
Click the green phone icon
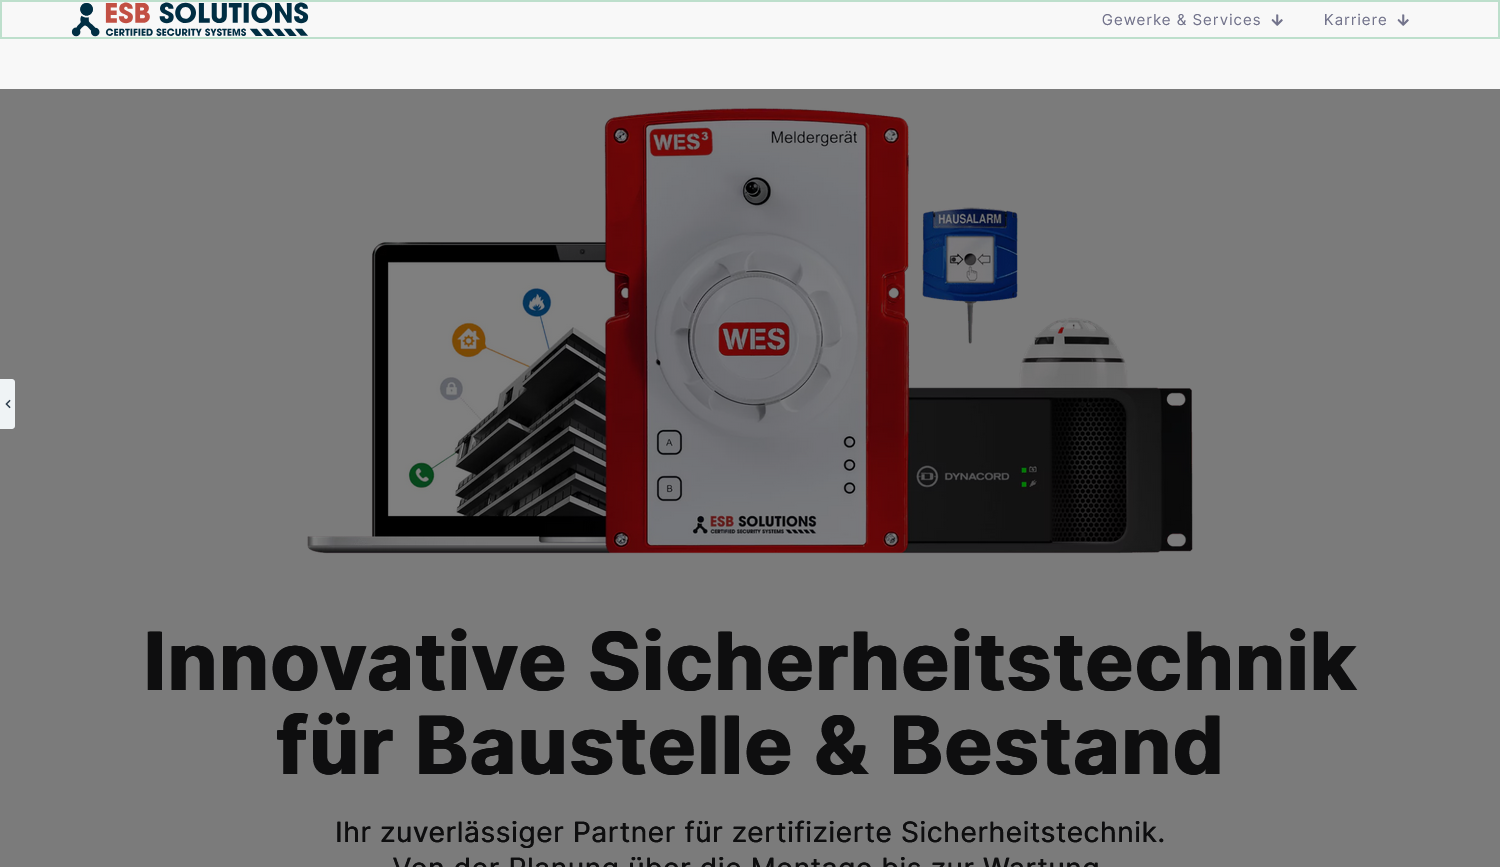click(422, 475)
